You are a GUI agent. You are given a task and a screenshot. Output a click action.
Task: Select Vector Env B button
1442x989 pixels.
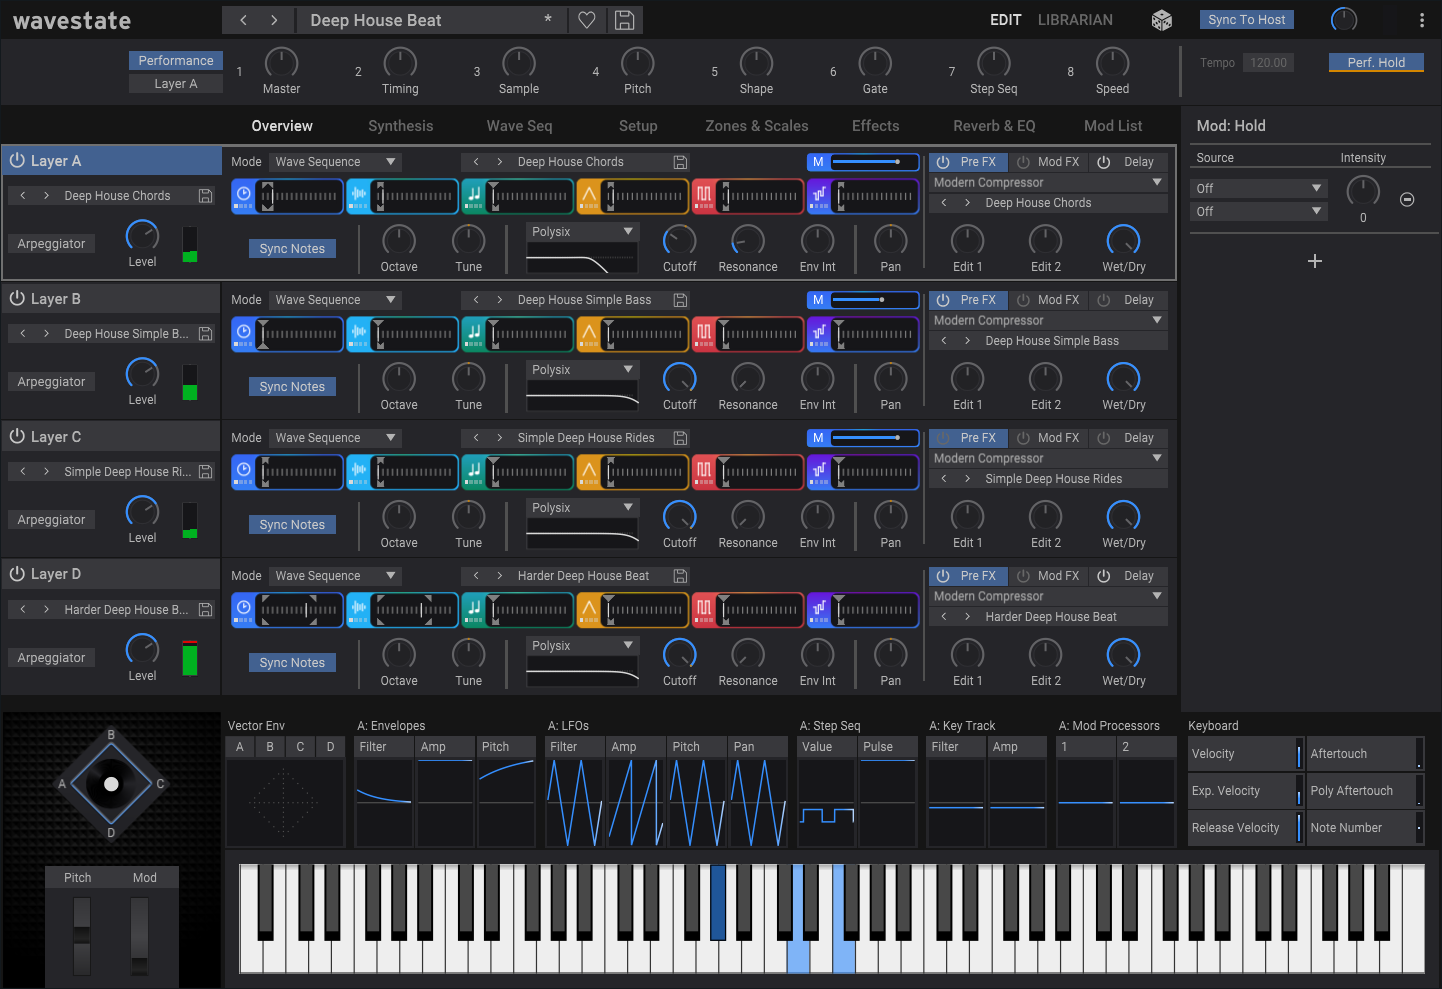point(270,747)
